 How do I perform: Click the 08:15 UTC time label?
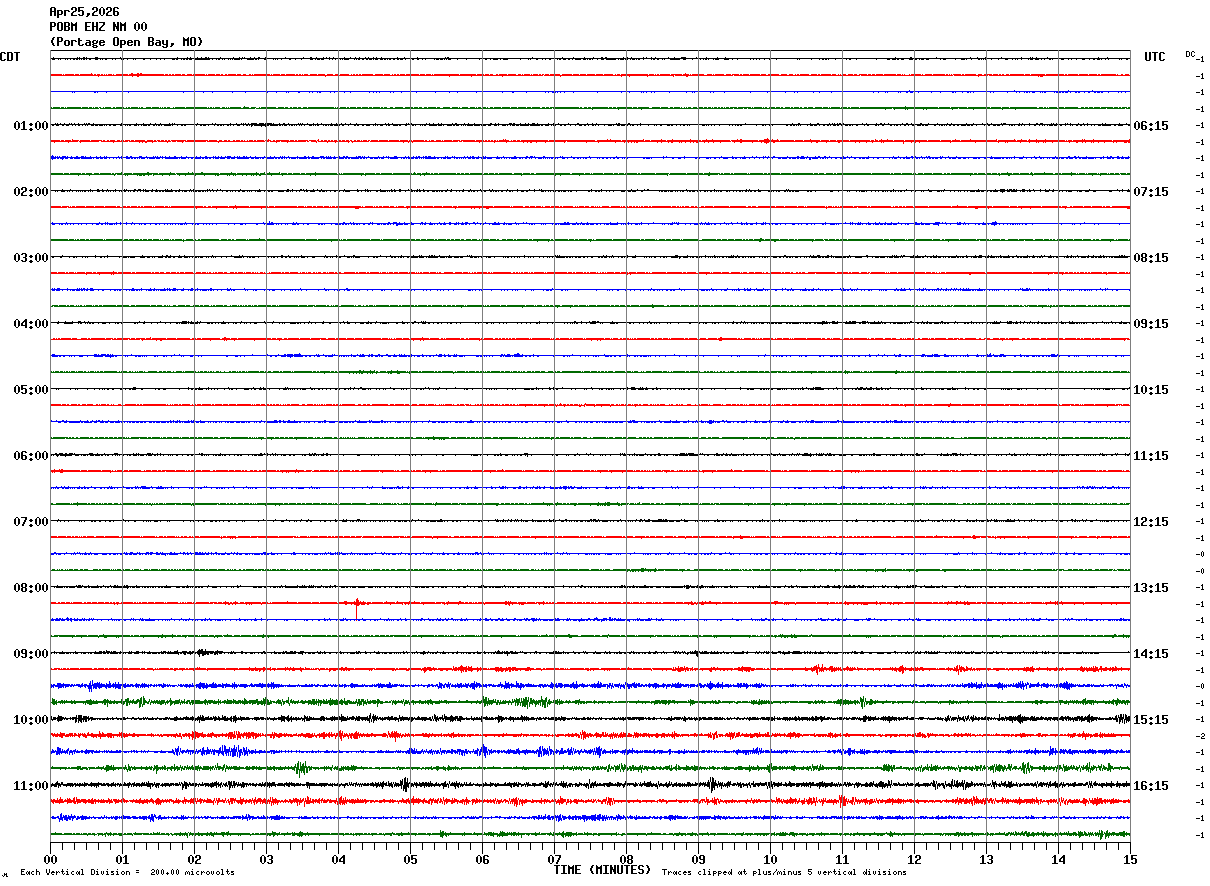pos(1151,258)
